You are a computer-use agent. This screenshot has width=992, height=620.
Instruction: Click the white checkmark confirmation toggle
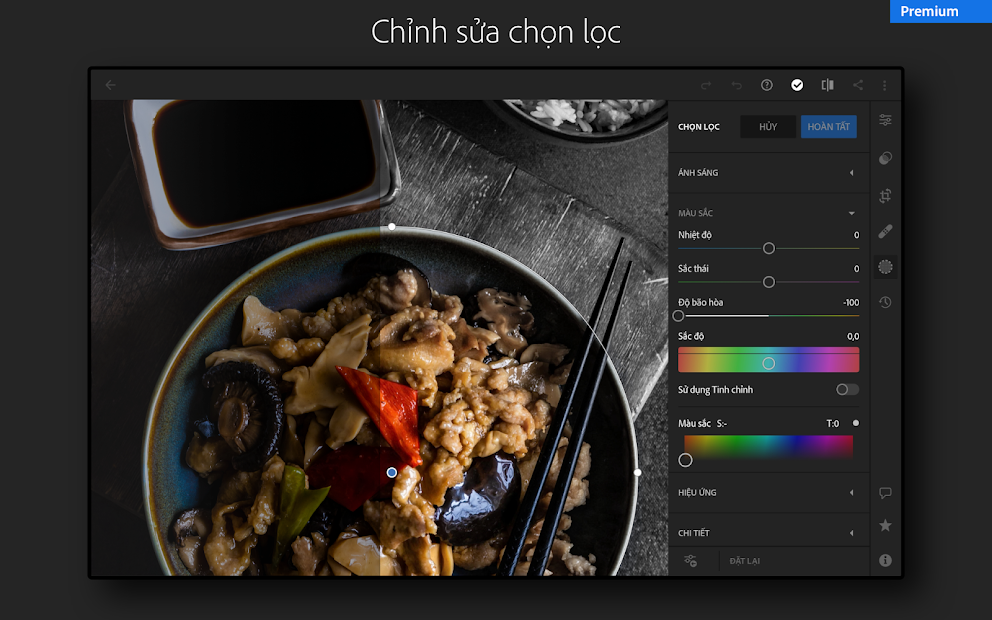[x=797, y=85]
